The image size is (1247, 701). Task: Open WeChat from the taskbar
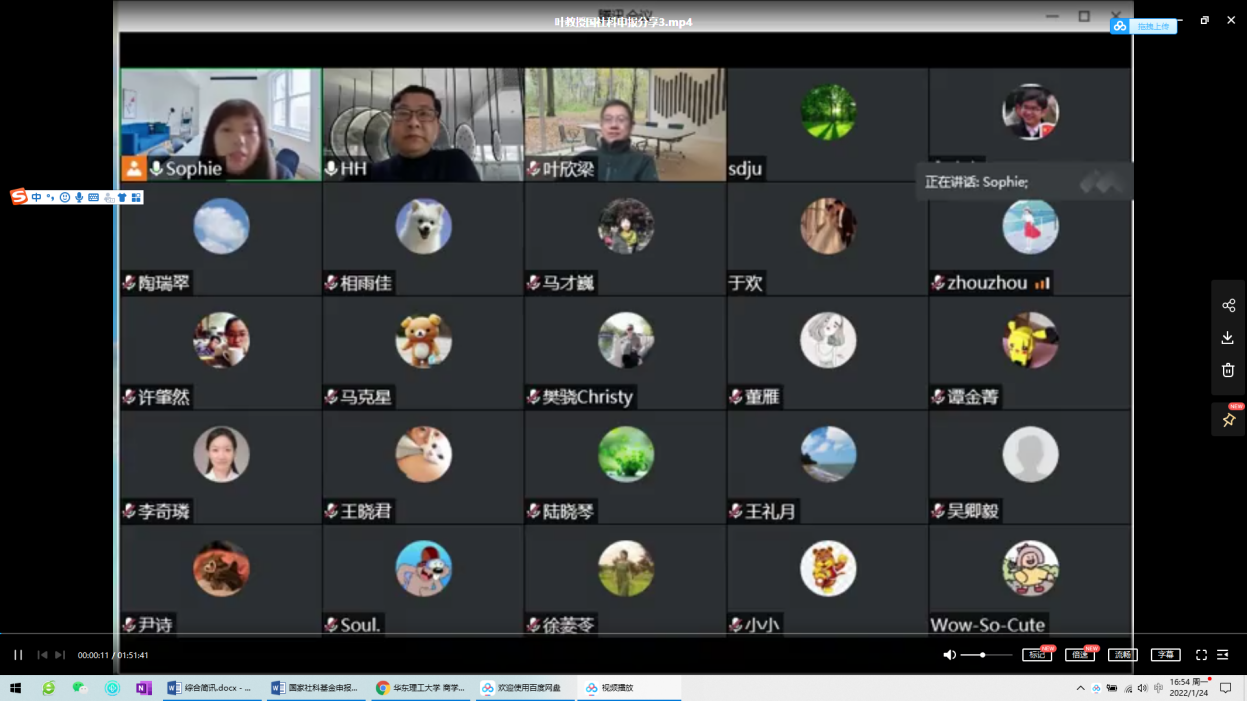pos(80,688)
